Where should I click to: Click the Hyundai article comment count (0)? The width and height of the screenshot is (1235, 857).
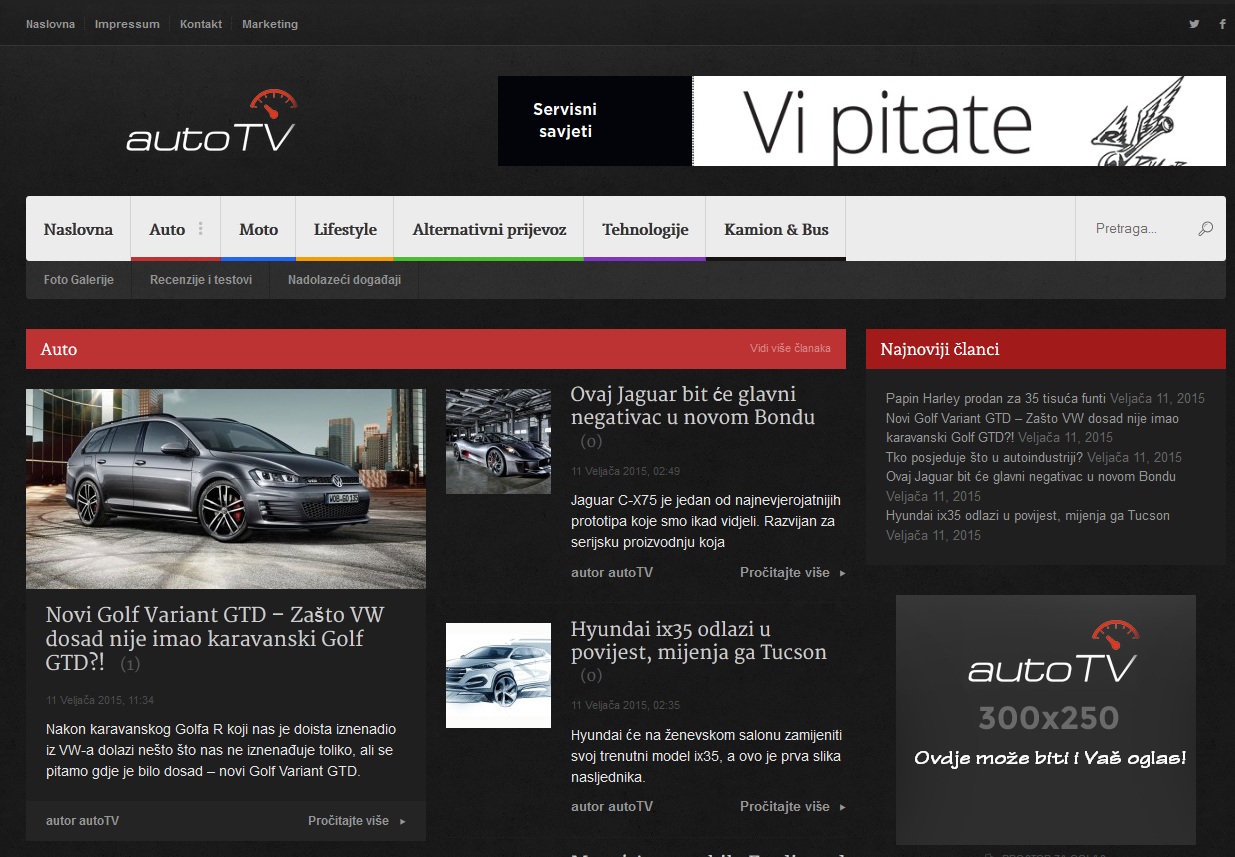592,676
